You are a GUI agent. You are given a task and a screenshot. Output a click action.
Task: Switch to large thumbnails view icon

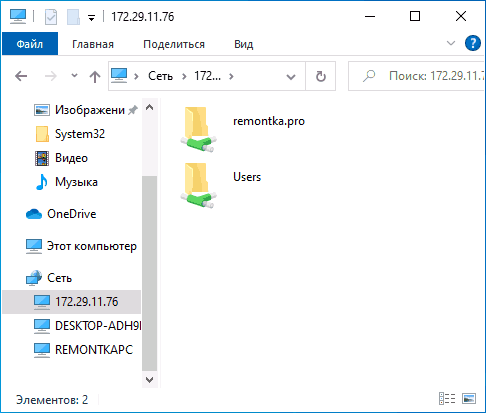[x=469, y=398]
